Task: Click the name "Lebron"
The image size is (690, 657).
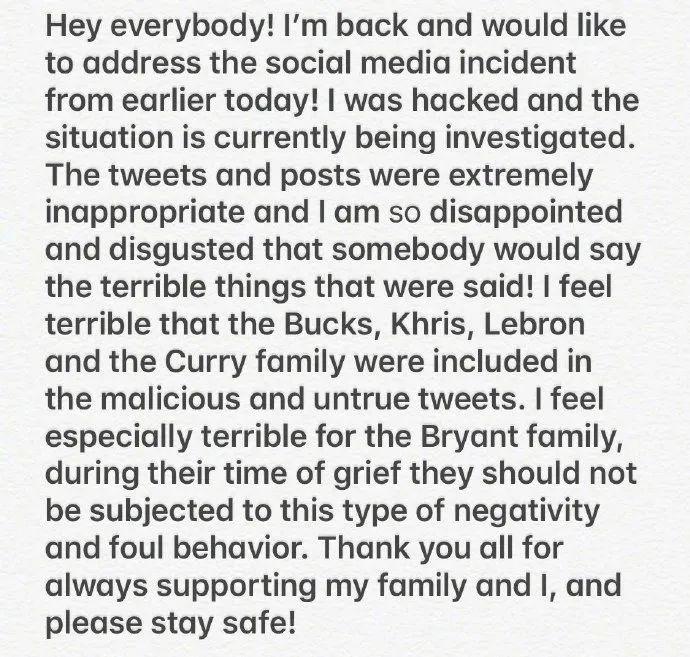Action: [x=591, y=322]
